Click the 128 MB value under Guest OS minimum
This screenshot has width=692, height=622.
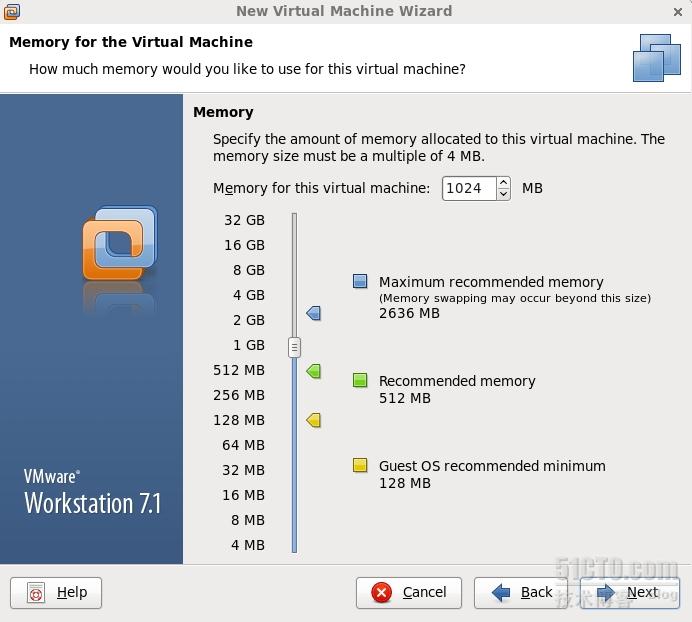(405, 483)
